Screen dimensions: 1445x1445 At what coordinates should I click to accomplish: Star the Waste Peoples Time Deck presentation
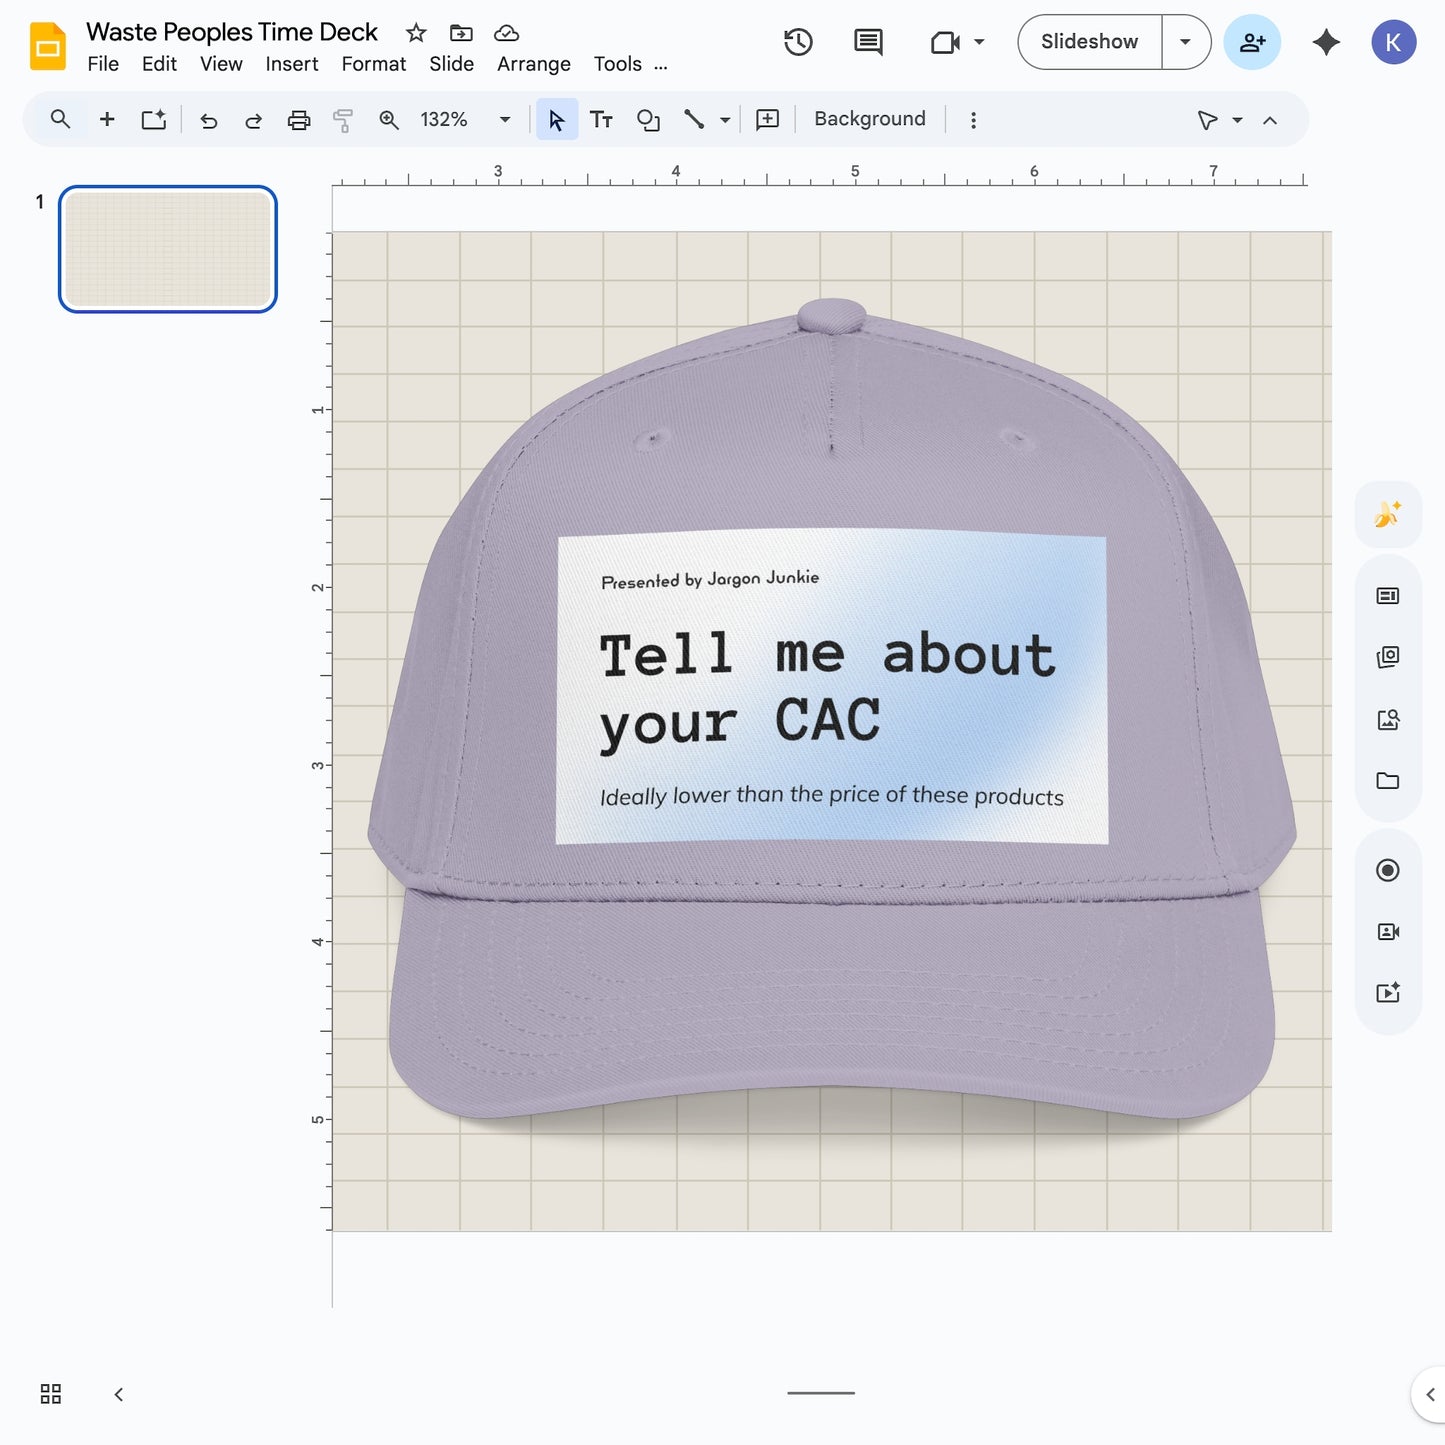415,31
